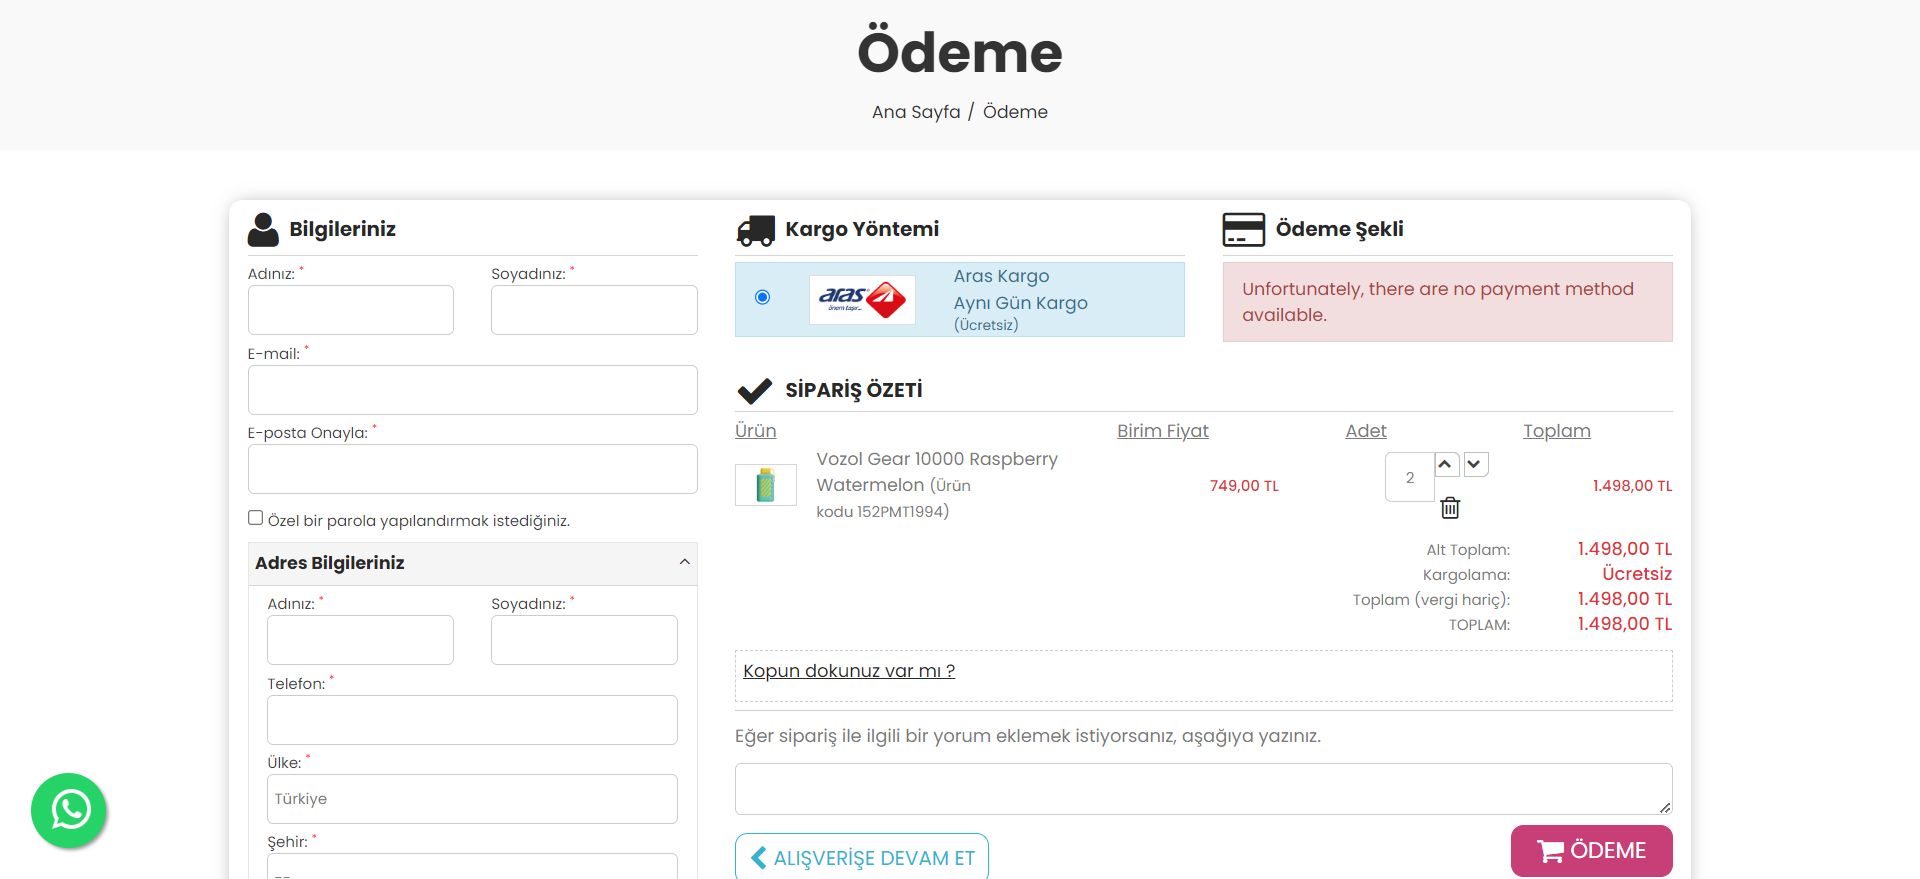Go to Ana Sayfa breadcrumb
Screen dimensions: 1920x879
coord(915,112)
